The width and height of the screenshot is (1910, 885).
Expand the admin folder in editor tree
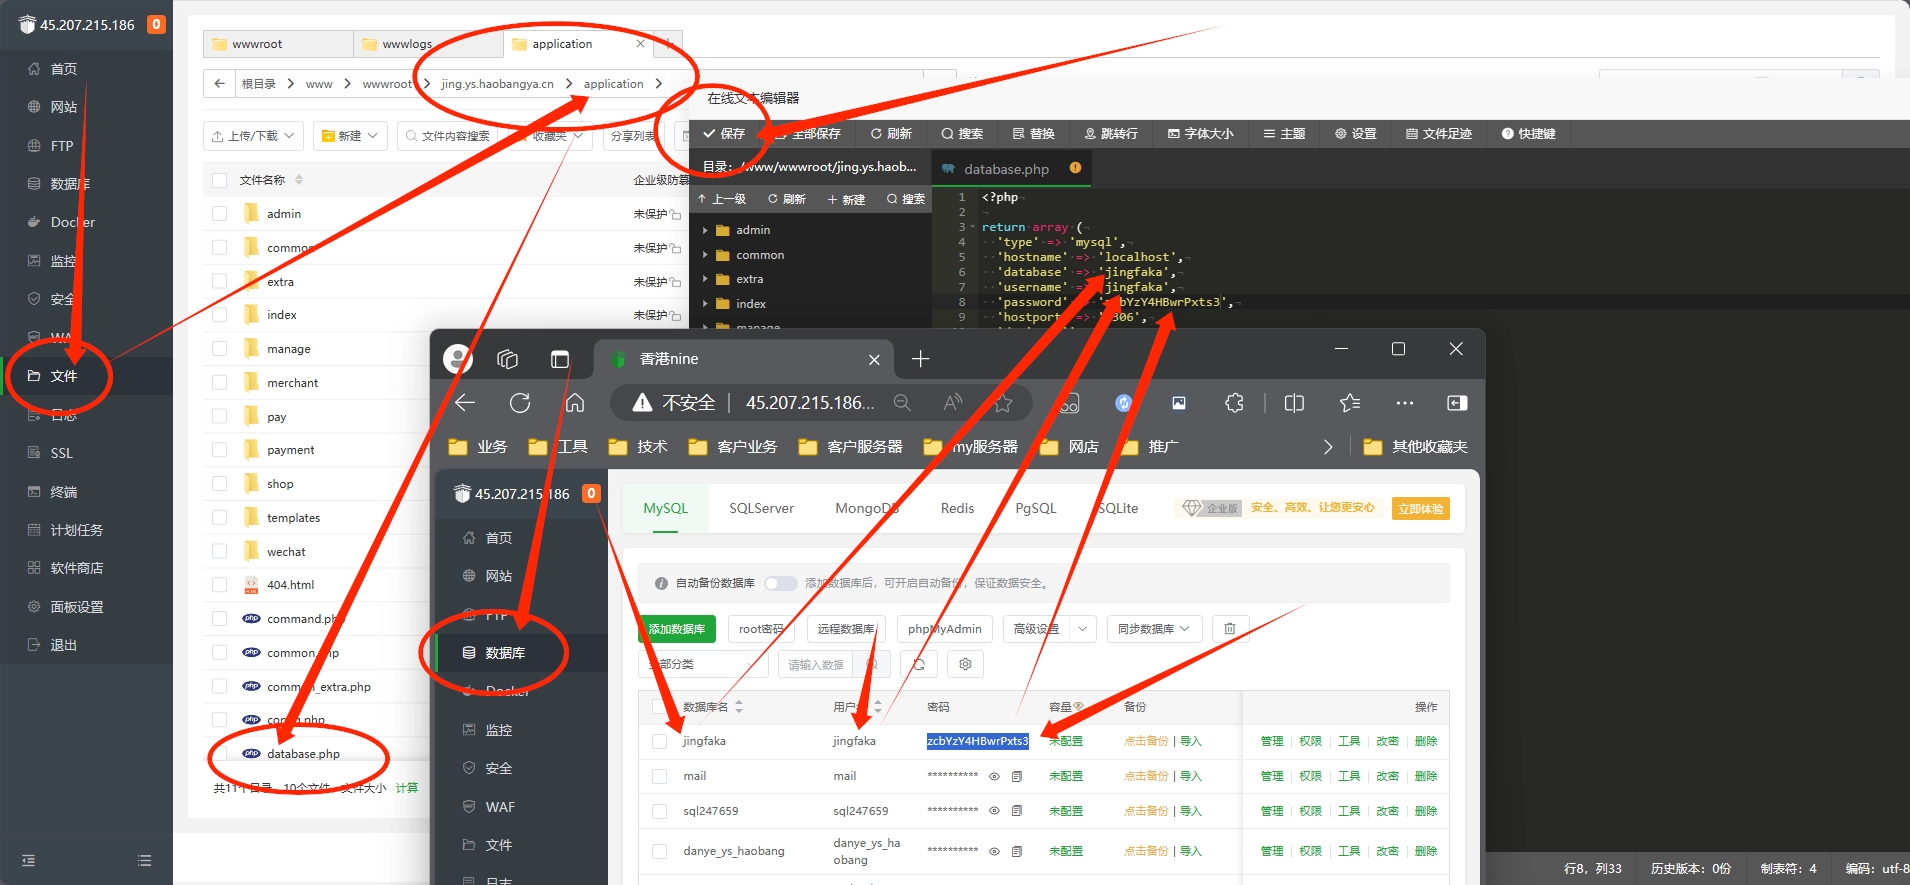tap(705, 230)
